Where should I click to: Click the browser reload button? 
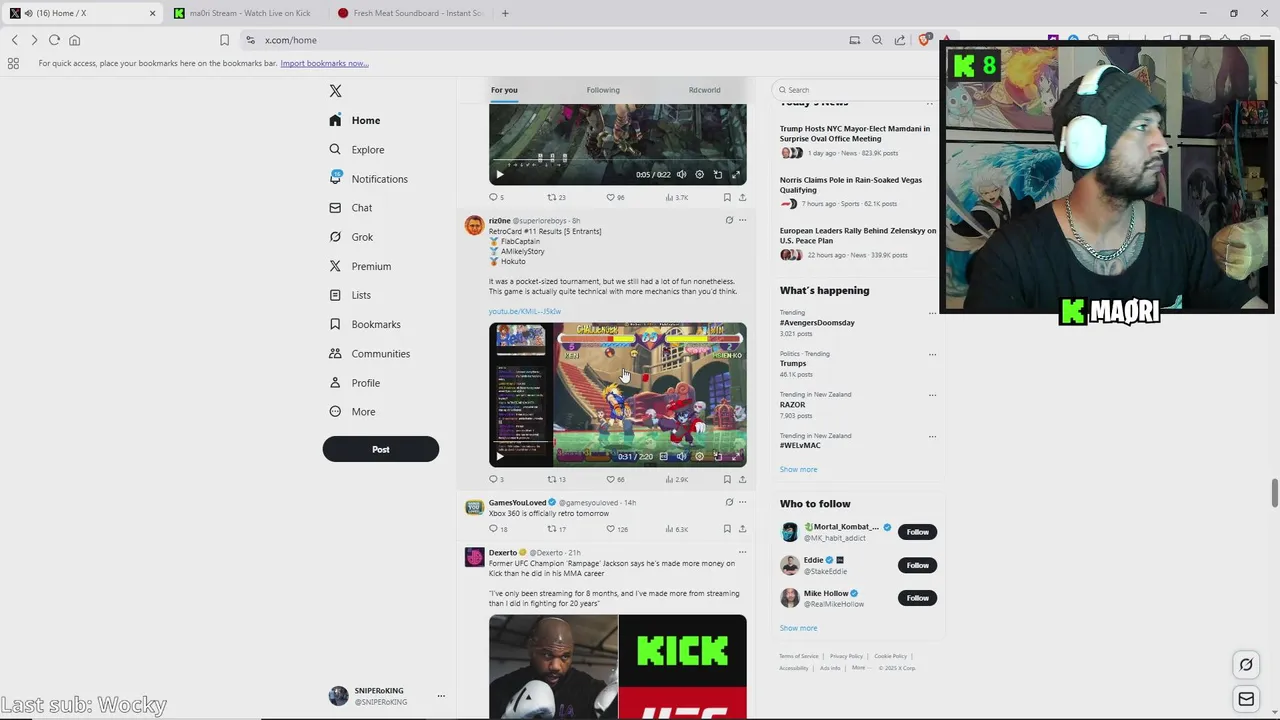(54, 40)
